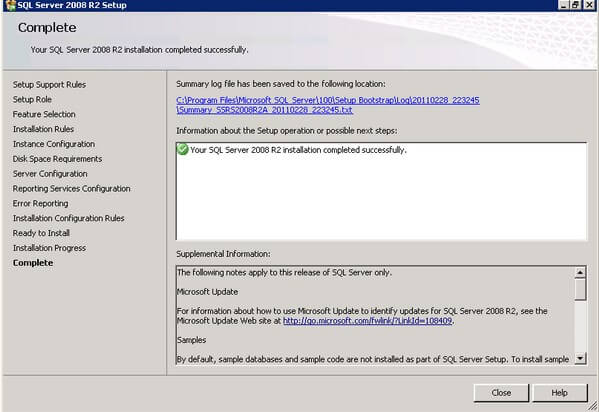Select the Installation Progress step
Viewport: 599px width, 412px height.
point(49,248)
